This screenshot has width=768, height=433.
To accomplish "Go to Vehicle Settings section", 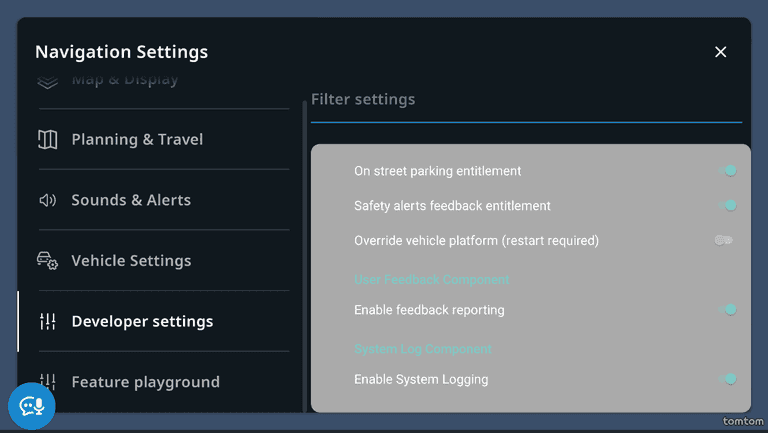I will coord(131,261).
